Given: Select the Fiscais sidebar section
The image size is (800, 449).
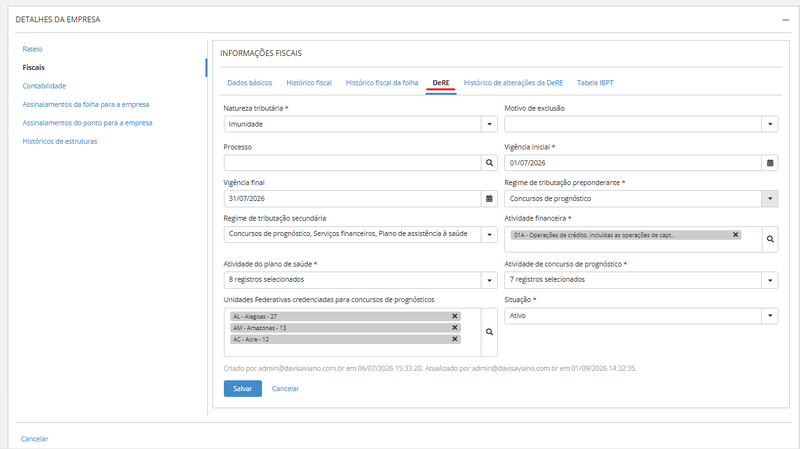Looking at the screenshot, I should click(34, 67).
